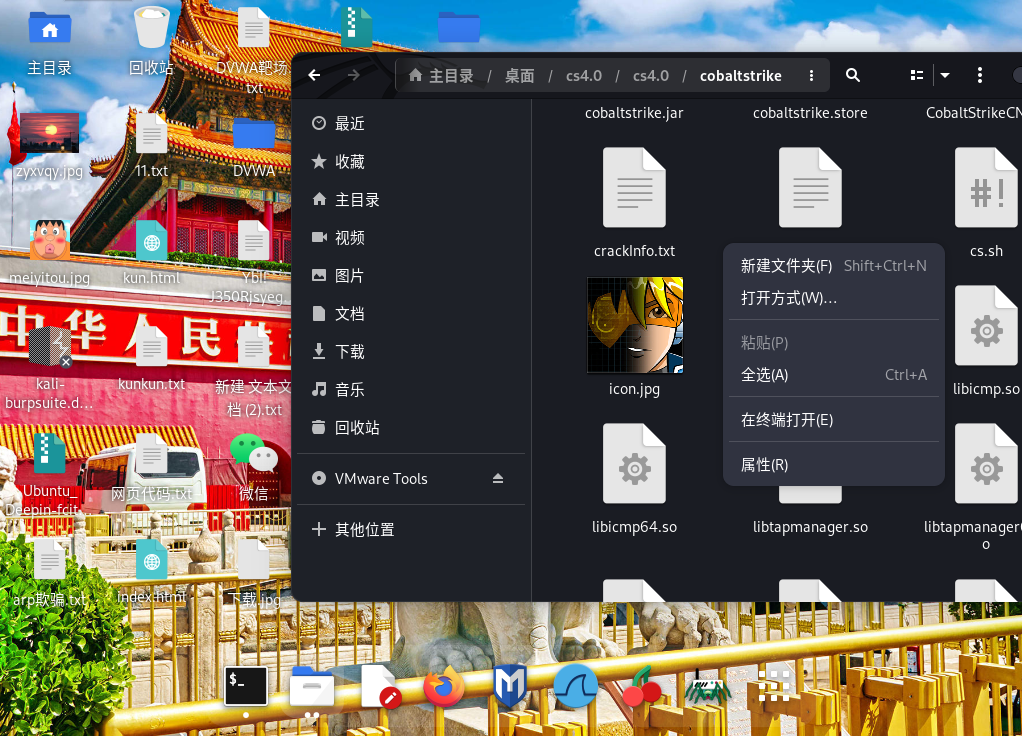
Task: Click the forward navigation arrow
Action: coord(353,76)
